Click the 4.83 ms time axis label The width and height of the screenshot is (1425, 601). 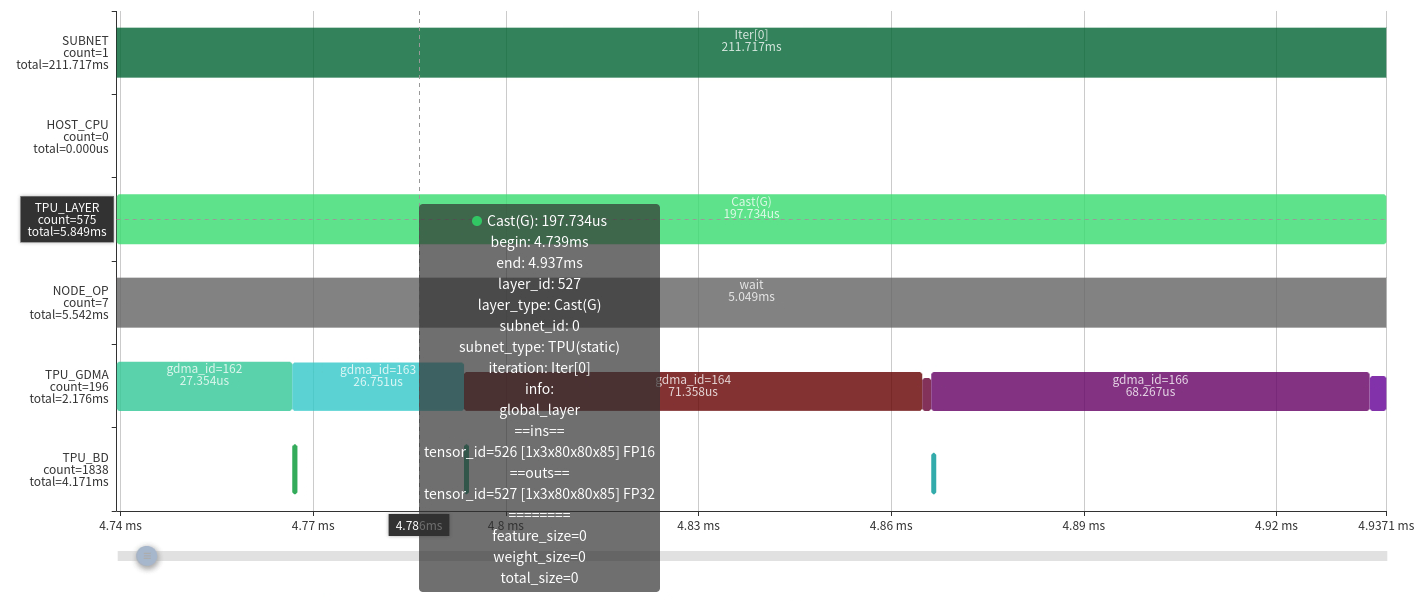pyautogui.click(x=698, y=525)
